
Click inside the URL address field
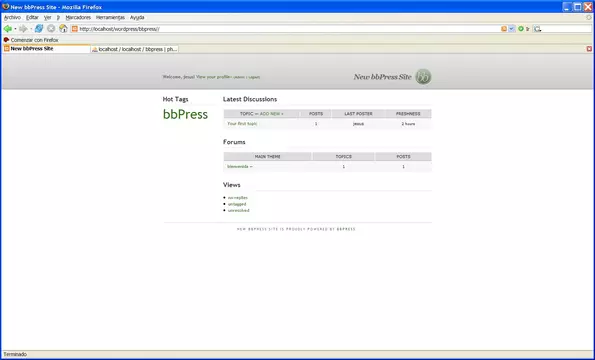click(x=288, y=29)
